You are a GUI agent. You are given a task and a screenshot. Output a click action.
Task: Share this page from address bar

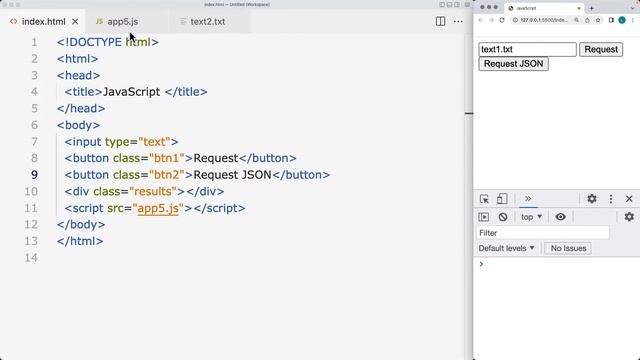587,20
